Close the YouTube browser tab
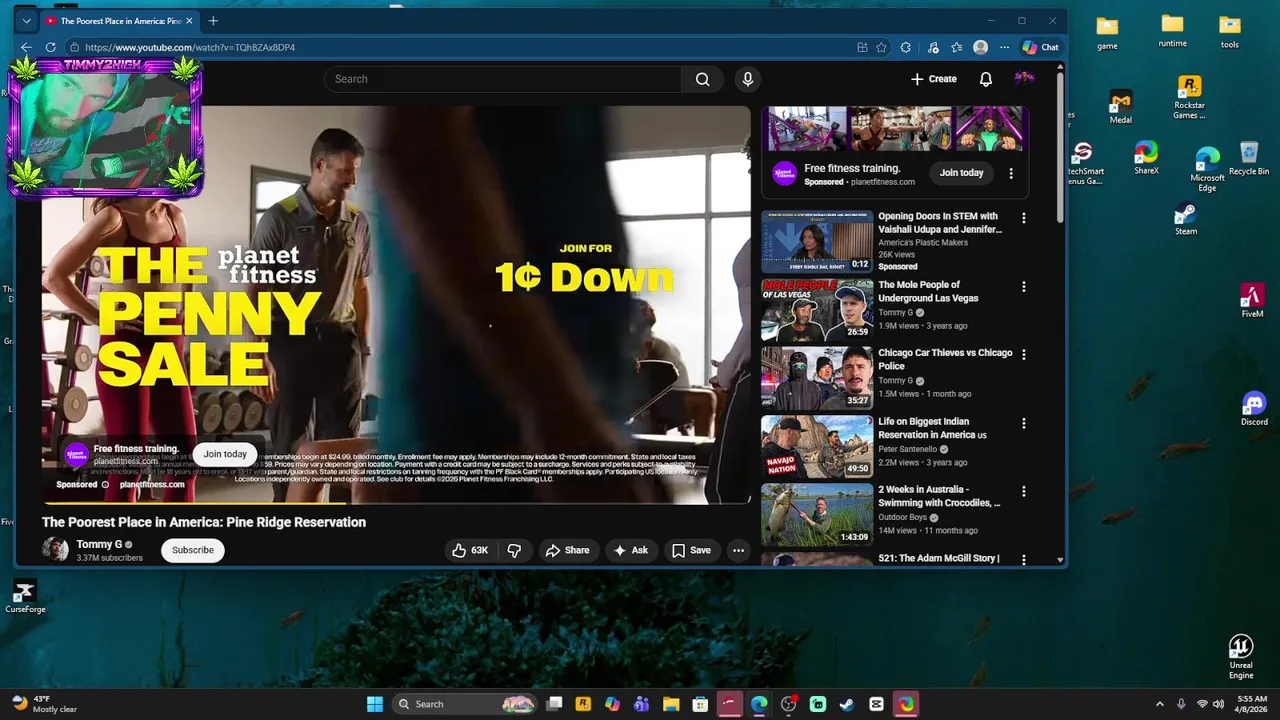1280x720 pixels. [x=189, y=21]
